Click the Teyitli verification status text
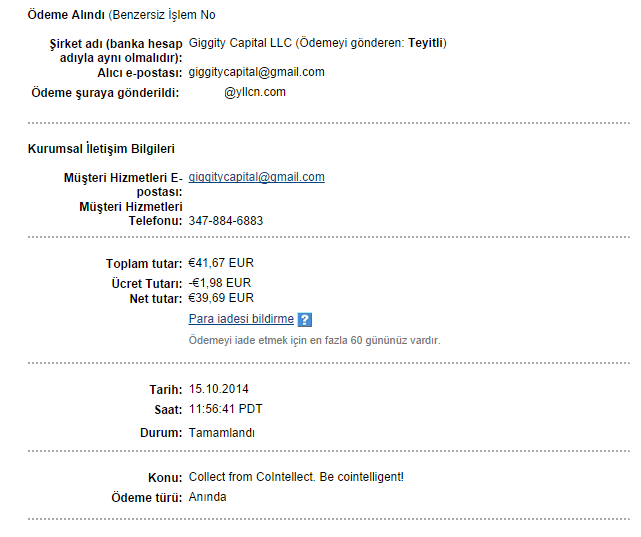 pyautogui.click(x=426, y=43)
